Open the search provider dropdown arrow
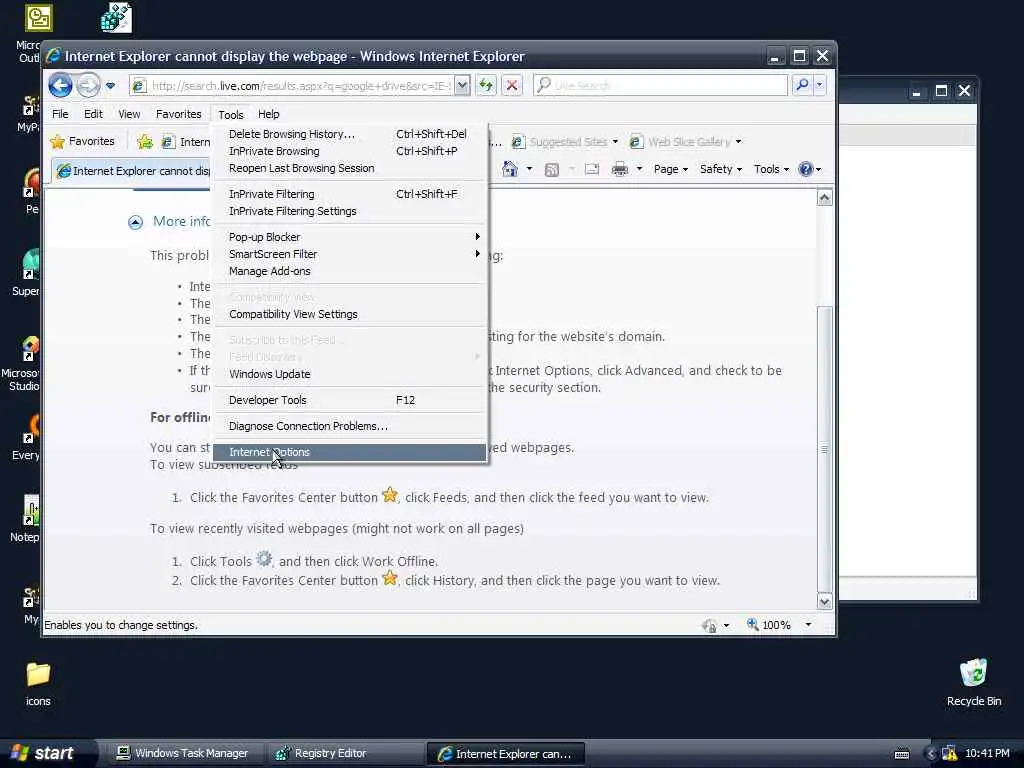1024x768 pixels. 820,85
